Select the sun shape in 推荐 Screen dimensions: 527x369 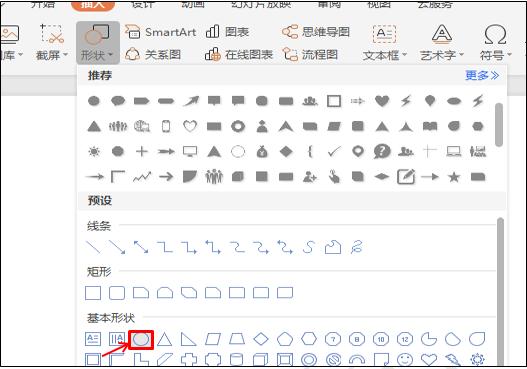coord(94,152)
